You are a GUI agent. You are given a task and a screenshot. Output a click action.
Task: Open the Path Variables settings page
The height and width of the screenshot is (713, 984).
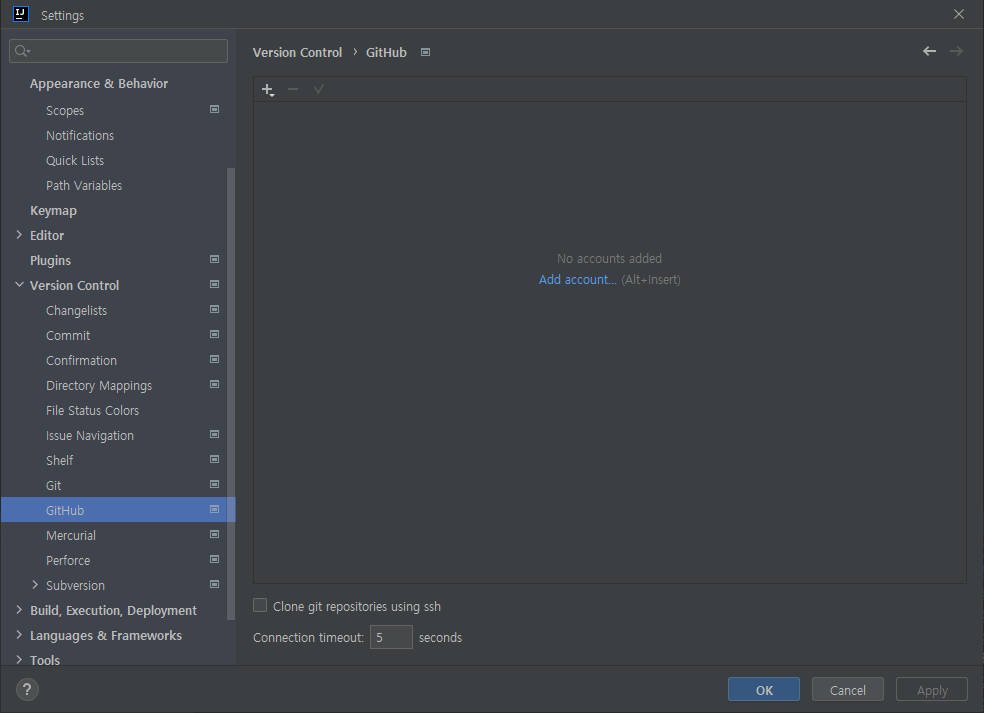click(x=83, y=186)
